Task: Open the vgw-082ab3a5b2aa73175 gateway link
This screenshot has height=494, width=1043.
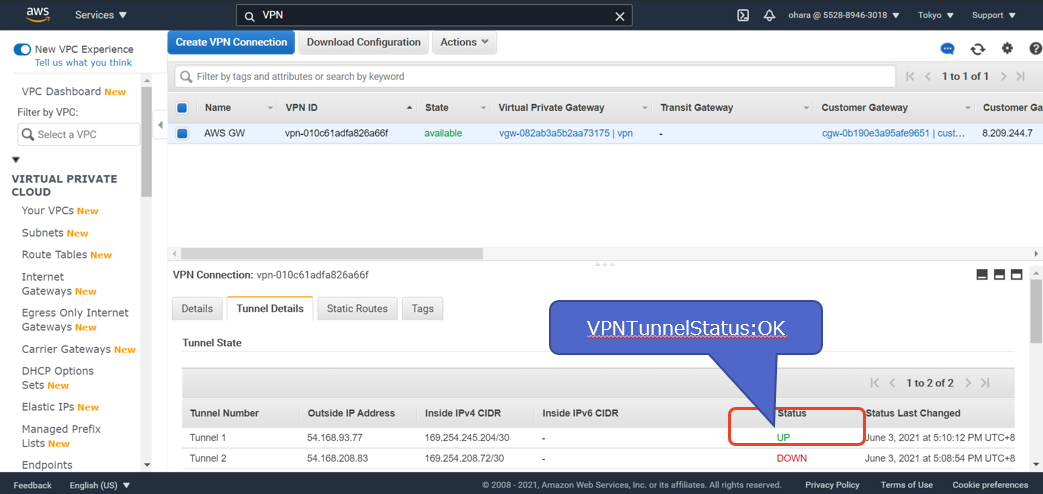Action: point(565,133)
